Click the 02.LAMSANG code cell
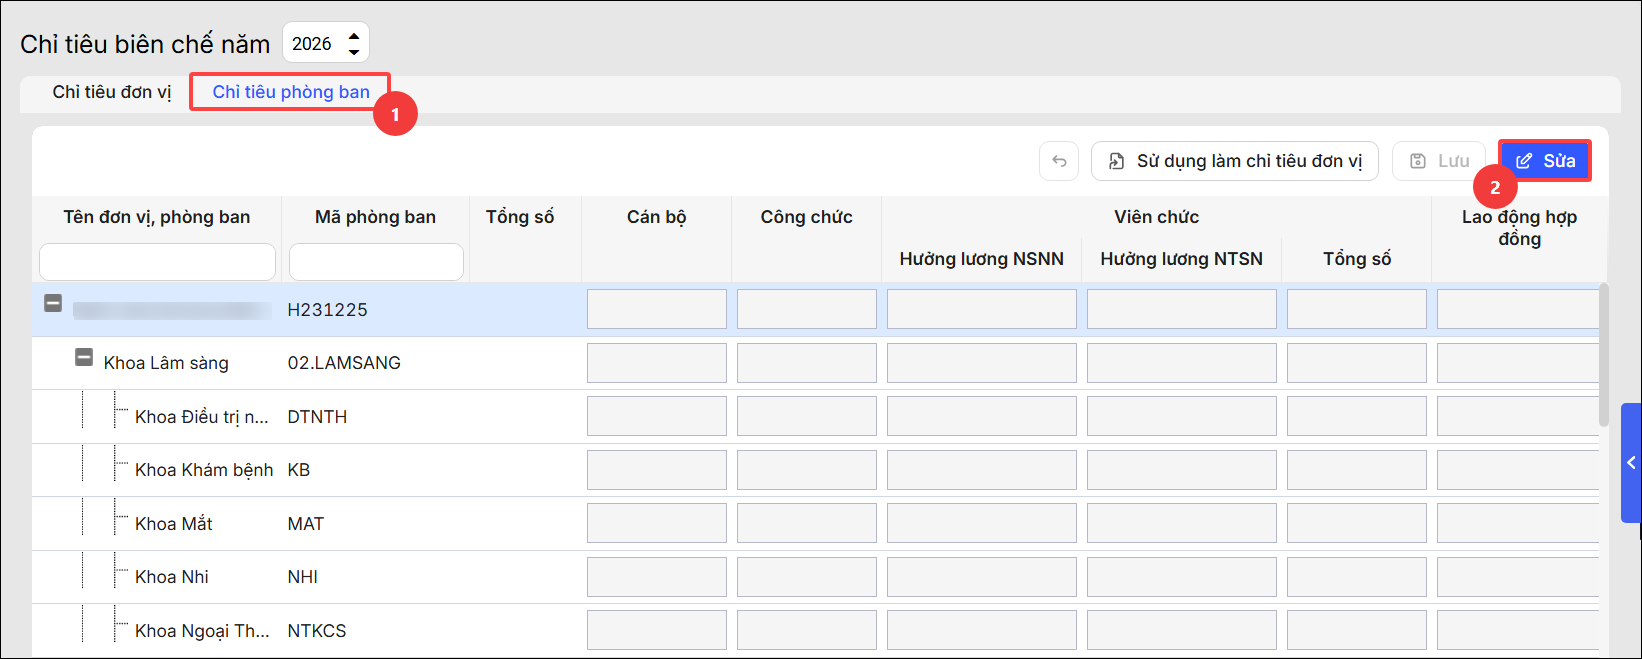1642x659 pixels. point(344,363)
